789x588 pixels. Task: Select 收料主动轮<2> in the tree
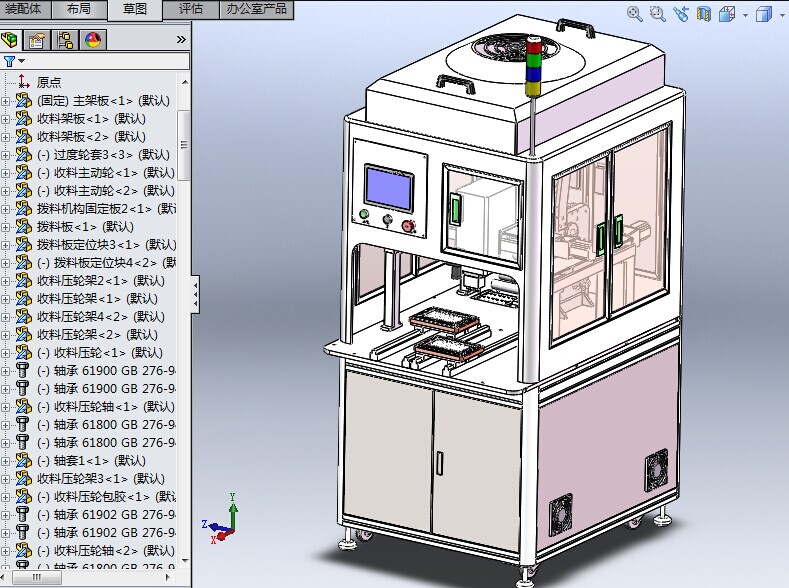[106, 191]
